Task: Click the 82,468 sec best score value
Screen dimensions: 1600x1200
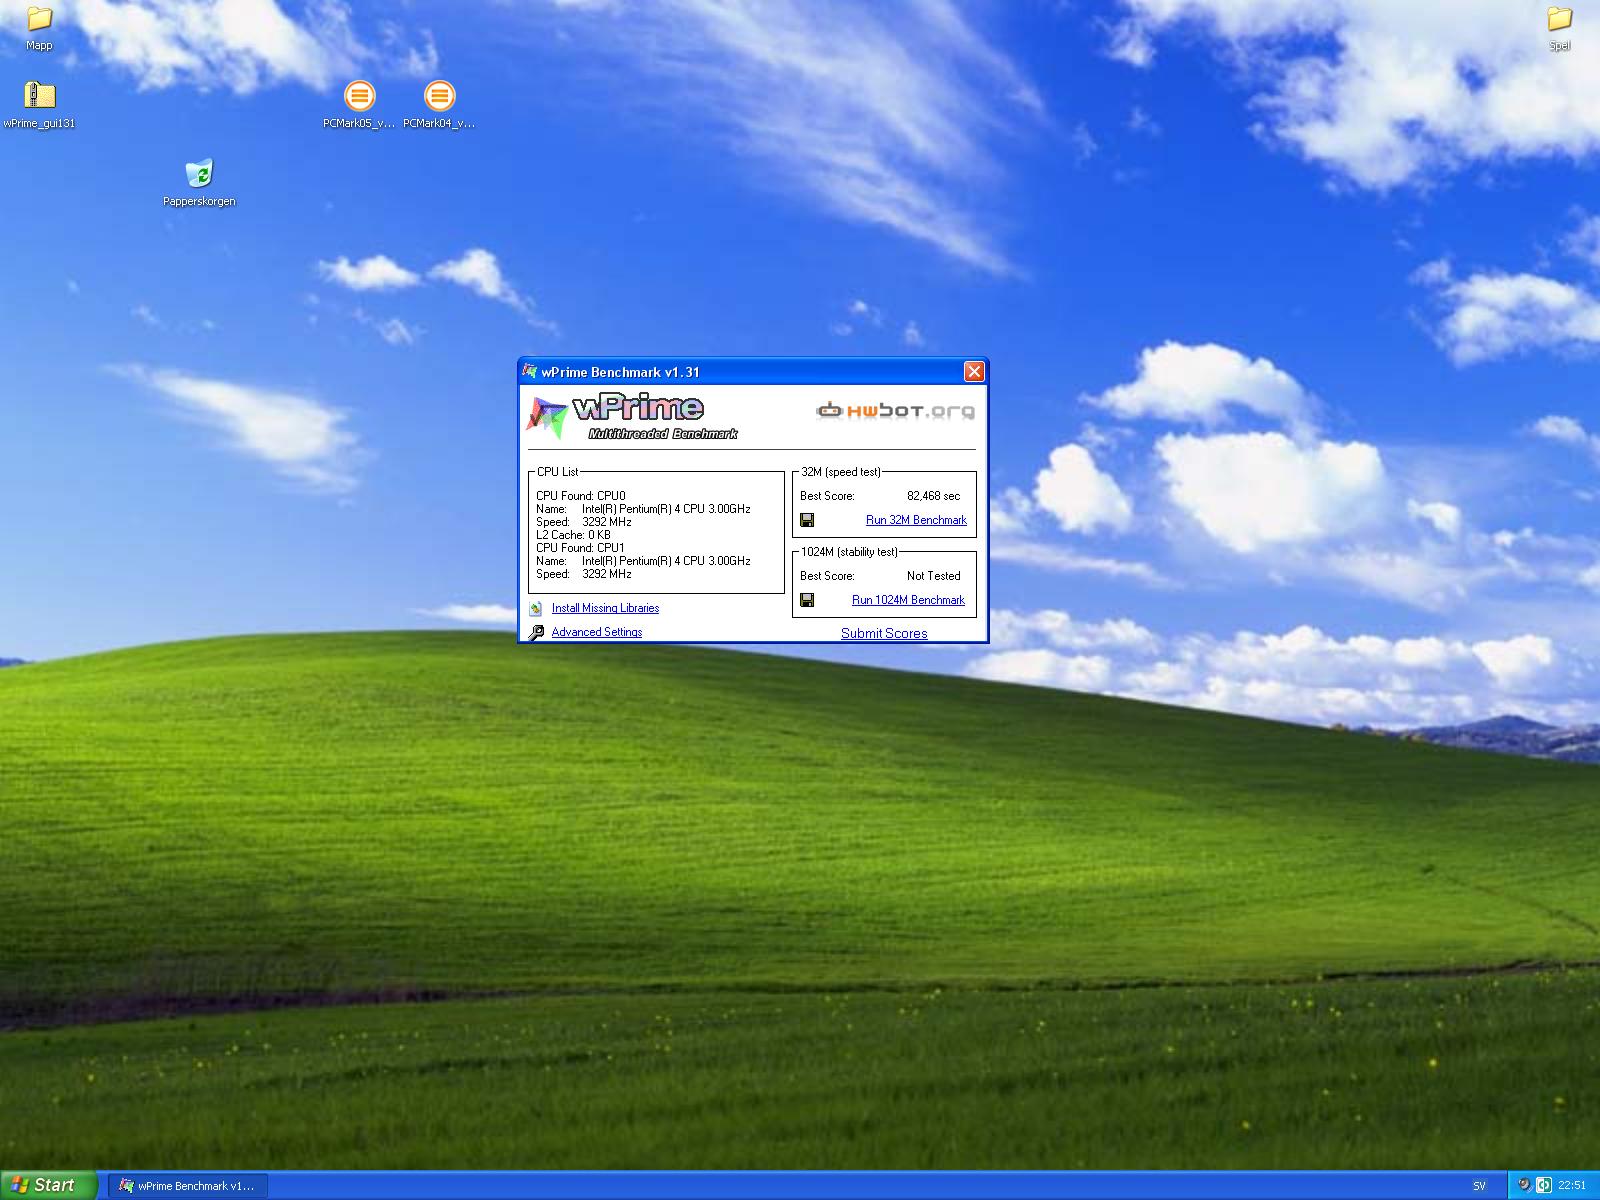Action: point(933,496)
